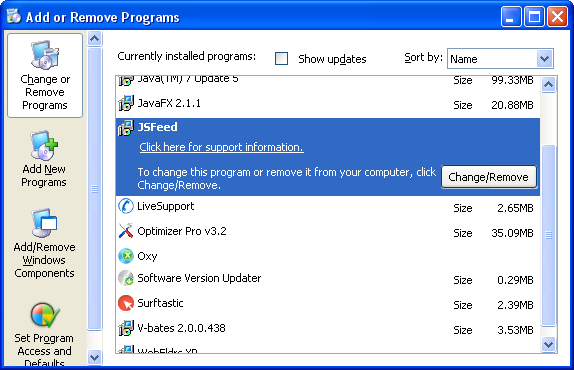Select the Change or Remove Programs icon
574x370 pixels.
[45, 55]
